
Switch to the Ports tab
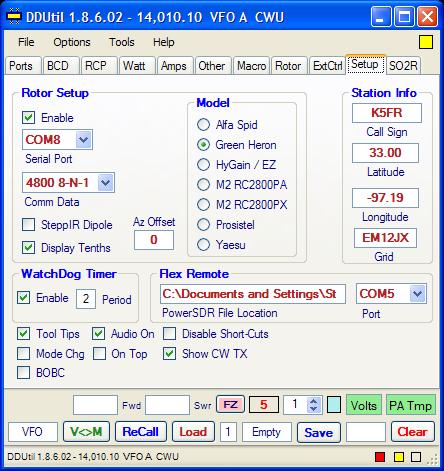coord(23,66)
